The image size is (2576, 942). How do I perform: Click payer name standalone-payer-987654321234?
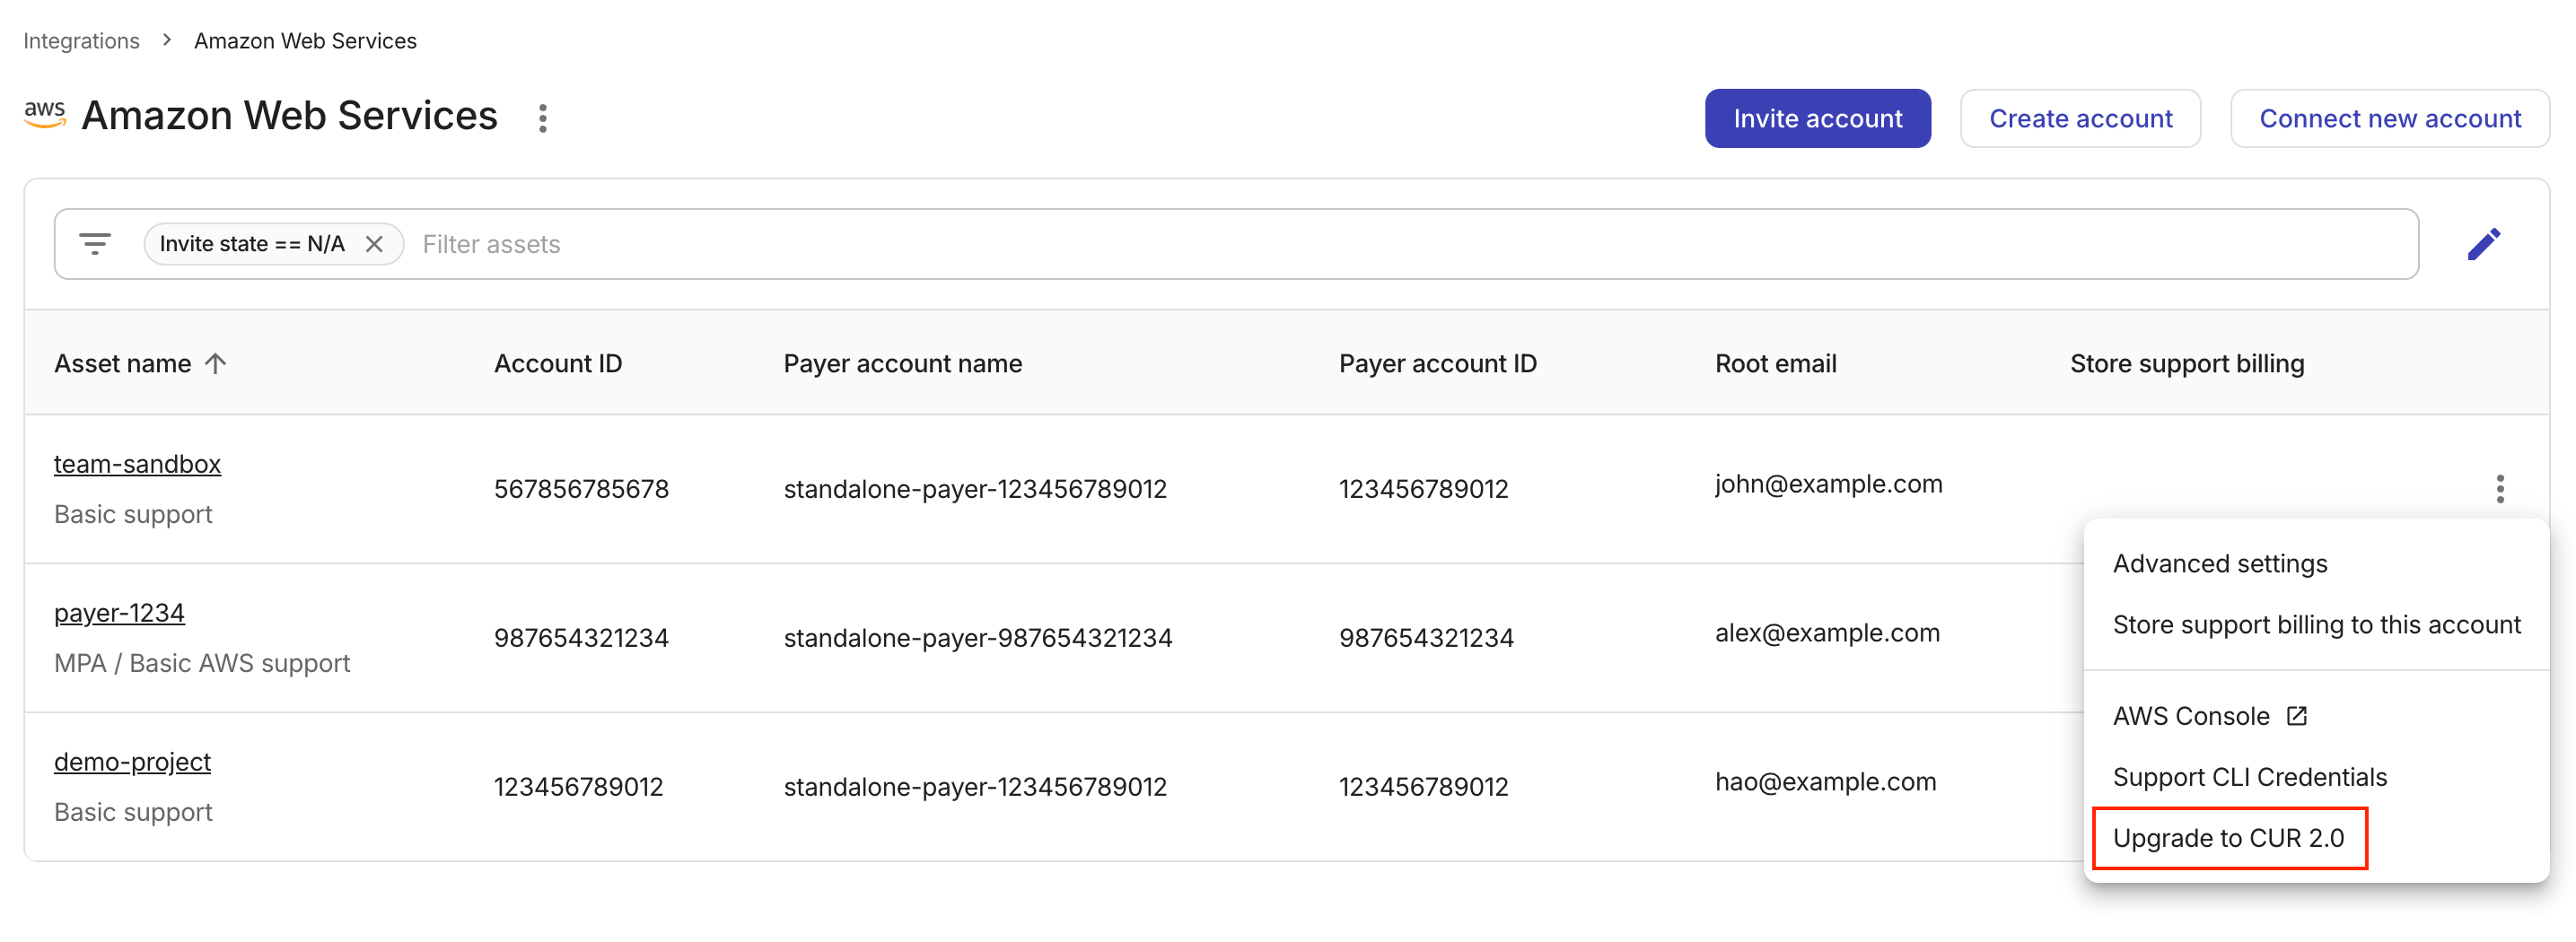(977, 638)
